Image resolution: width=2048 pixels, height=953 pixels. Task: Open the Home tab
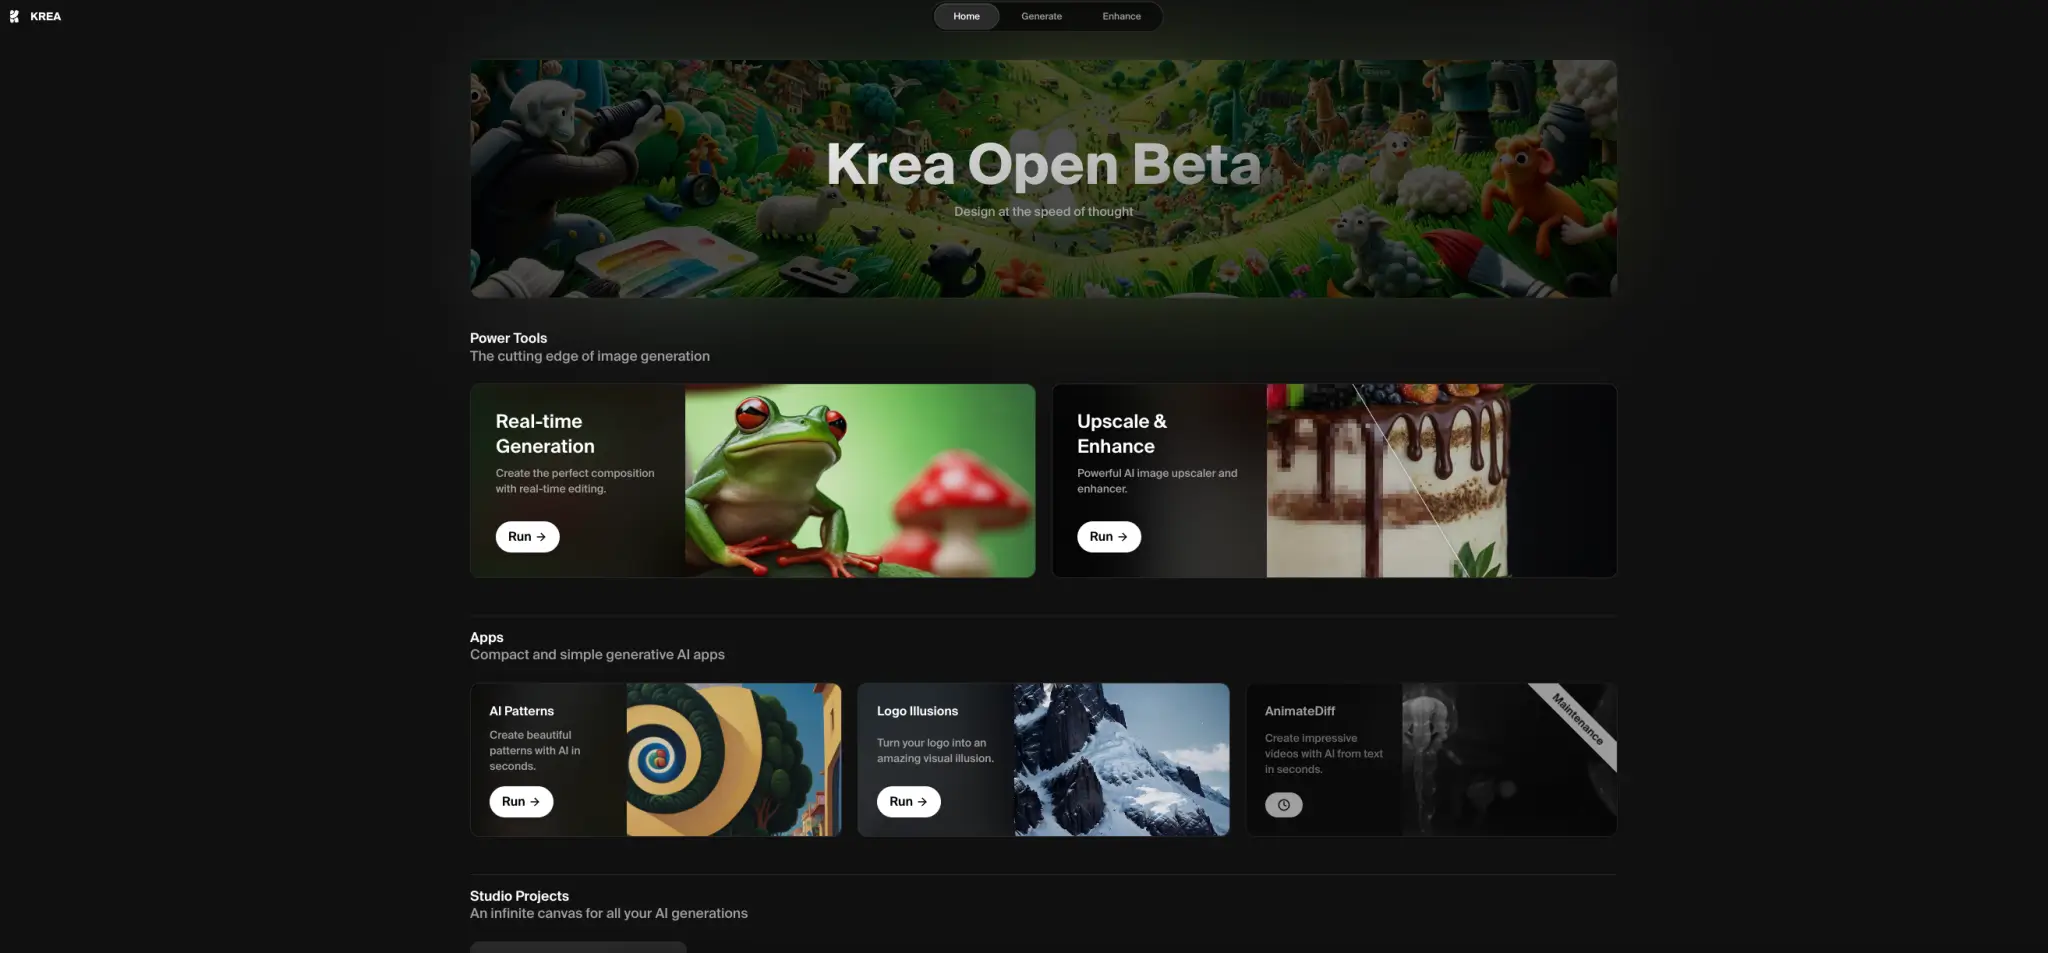(x=966, y=16)
